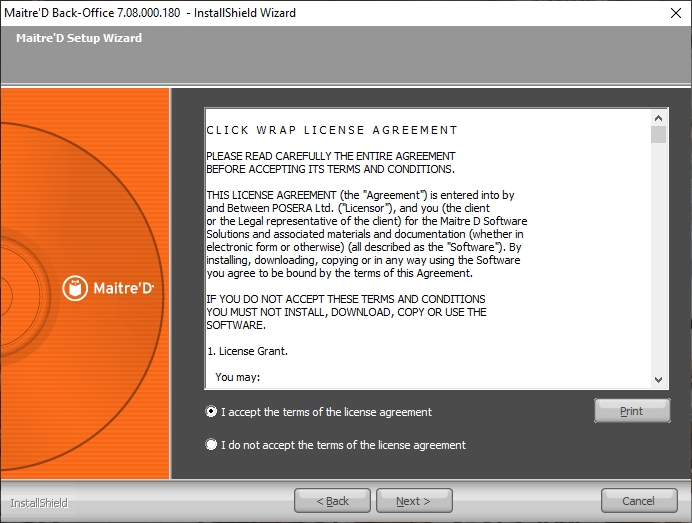Viewport: 692px width, 523px height.
Task: Click the window title bar text
Action: tap(150, 13)
